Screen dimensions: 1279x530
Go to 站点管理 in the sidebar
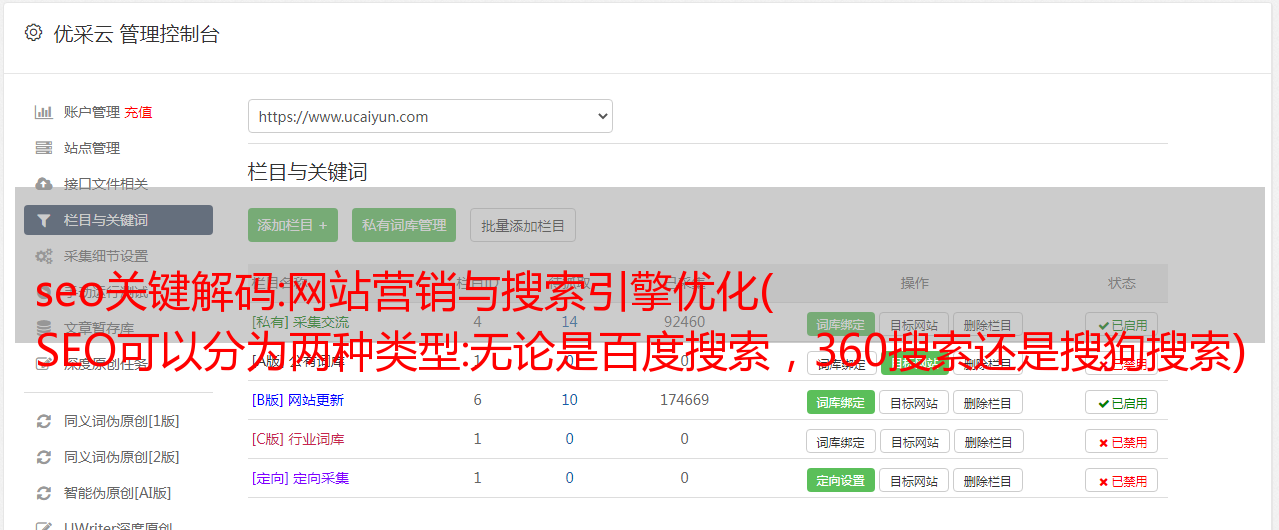(x=92, y=148)
